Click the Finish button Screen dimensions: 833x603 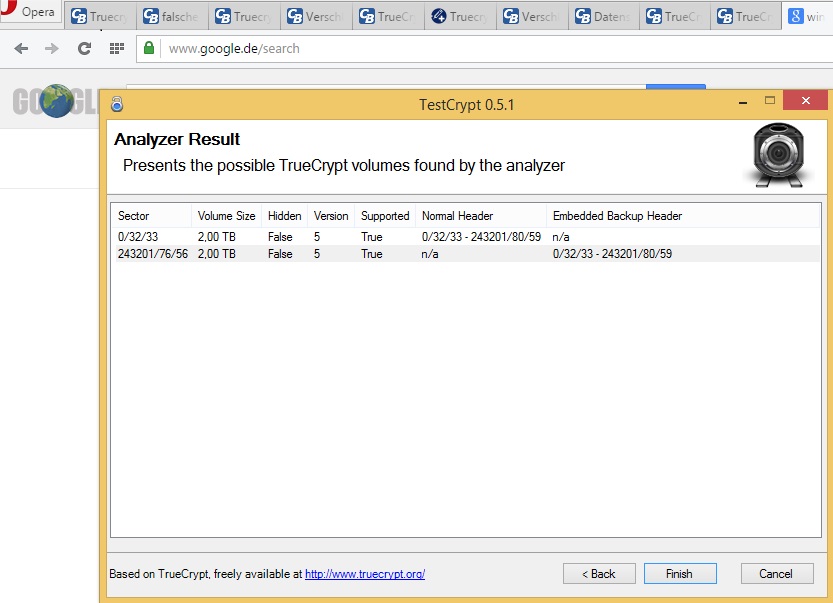click(680, 574)
